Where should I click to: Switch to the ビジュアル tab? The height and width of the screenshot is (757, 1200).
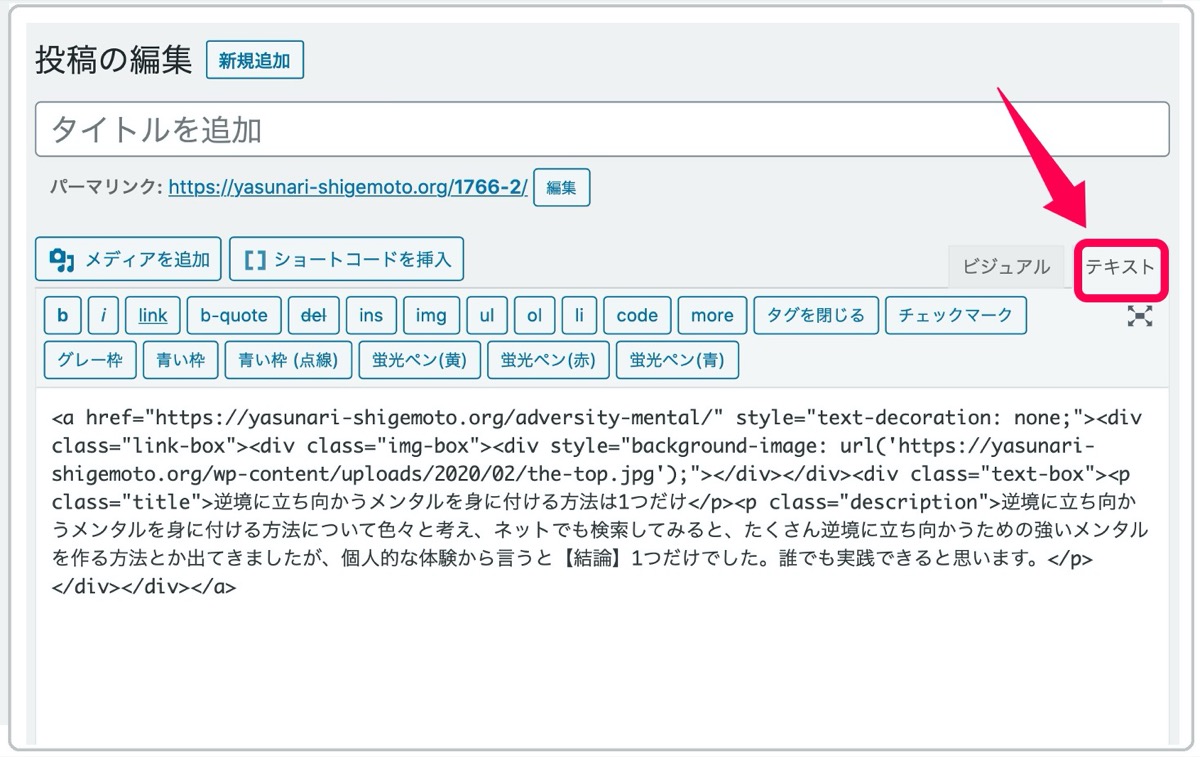pyautogui.click(x=1006, y=267)
